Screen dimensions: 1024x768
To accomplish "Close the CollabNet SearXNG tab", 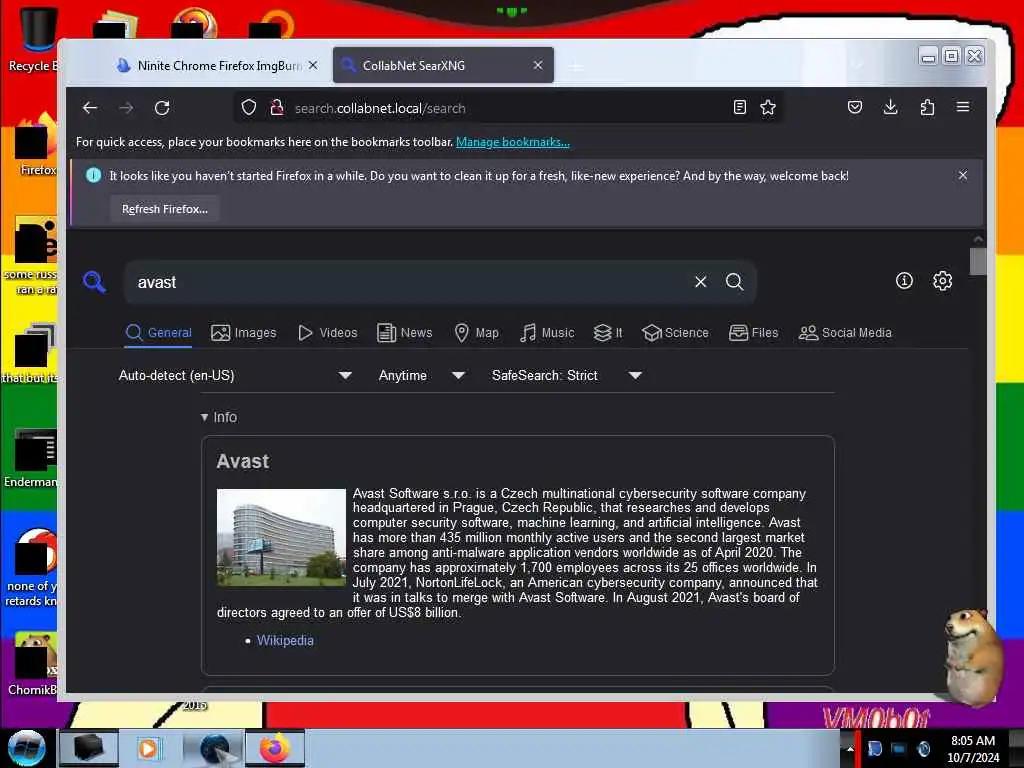I will [x=538, y=65].
